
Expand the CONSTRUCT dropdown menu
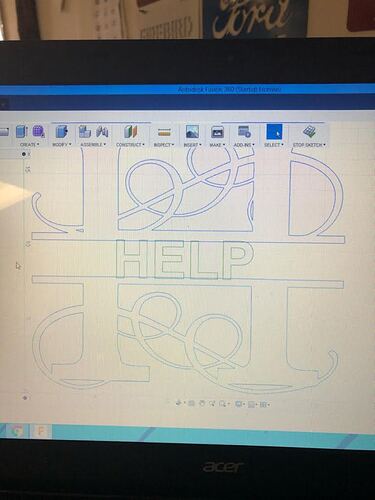[130, 145]
